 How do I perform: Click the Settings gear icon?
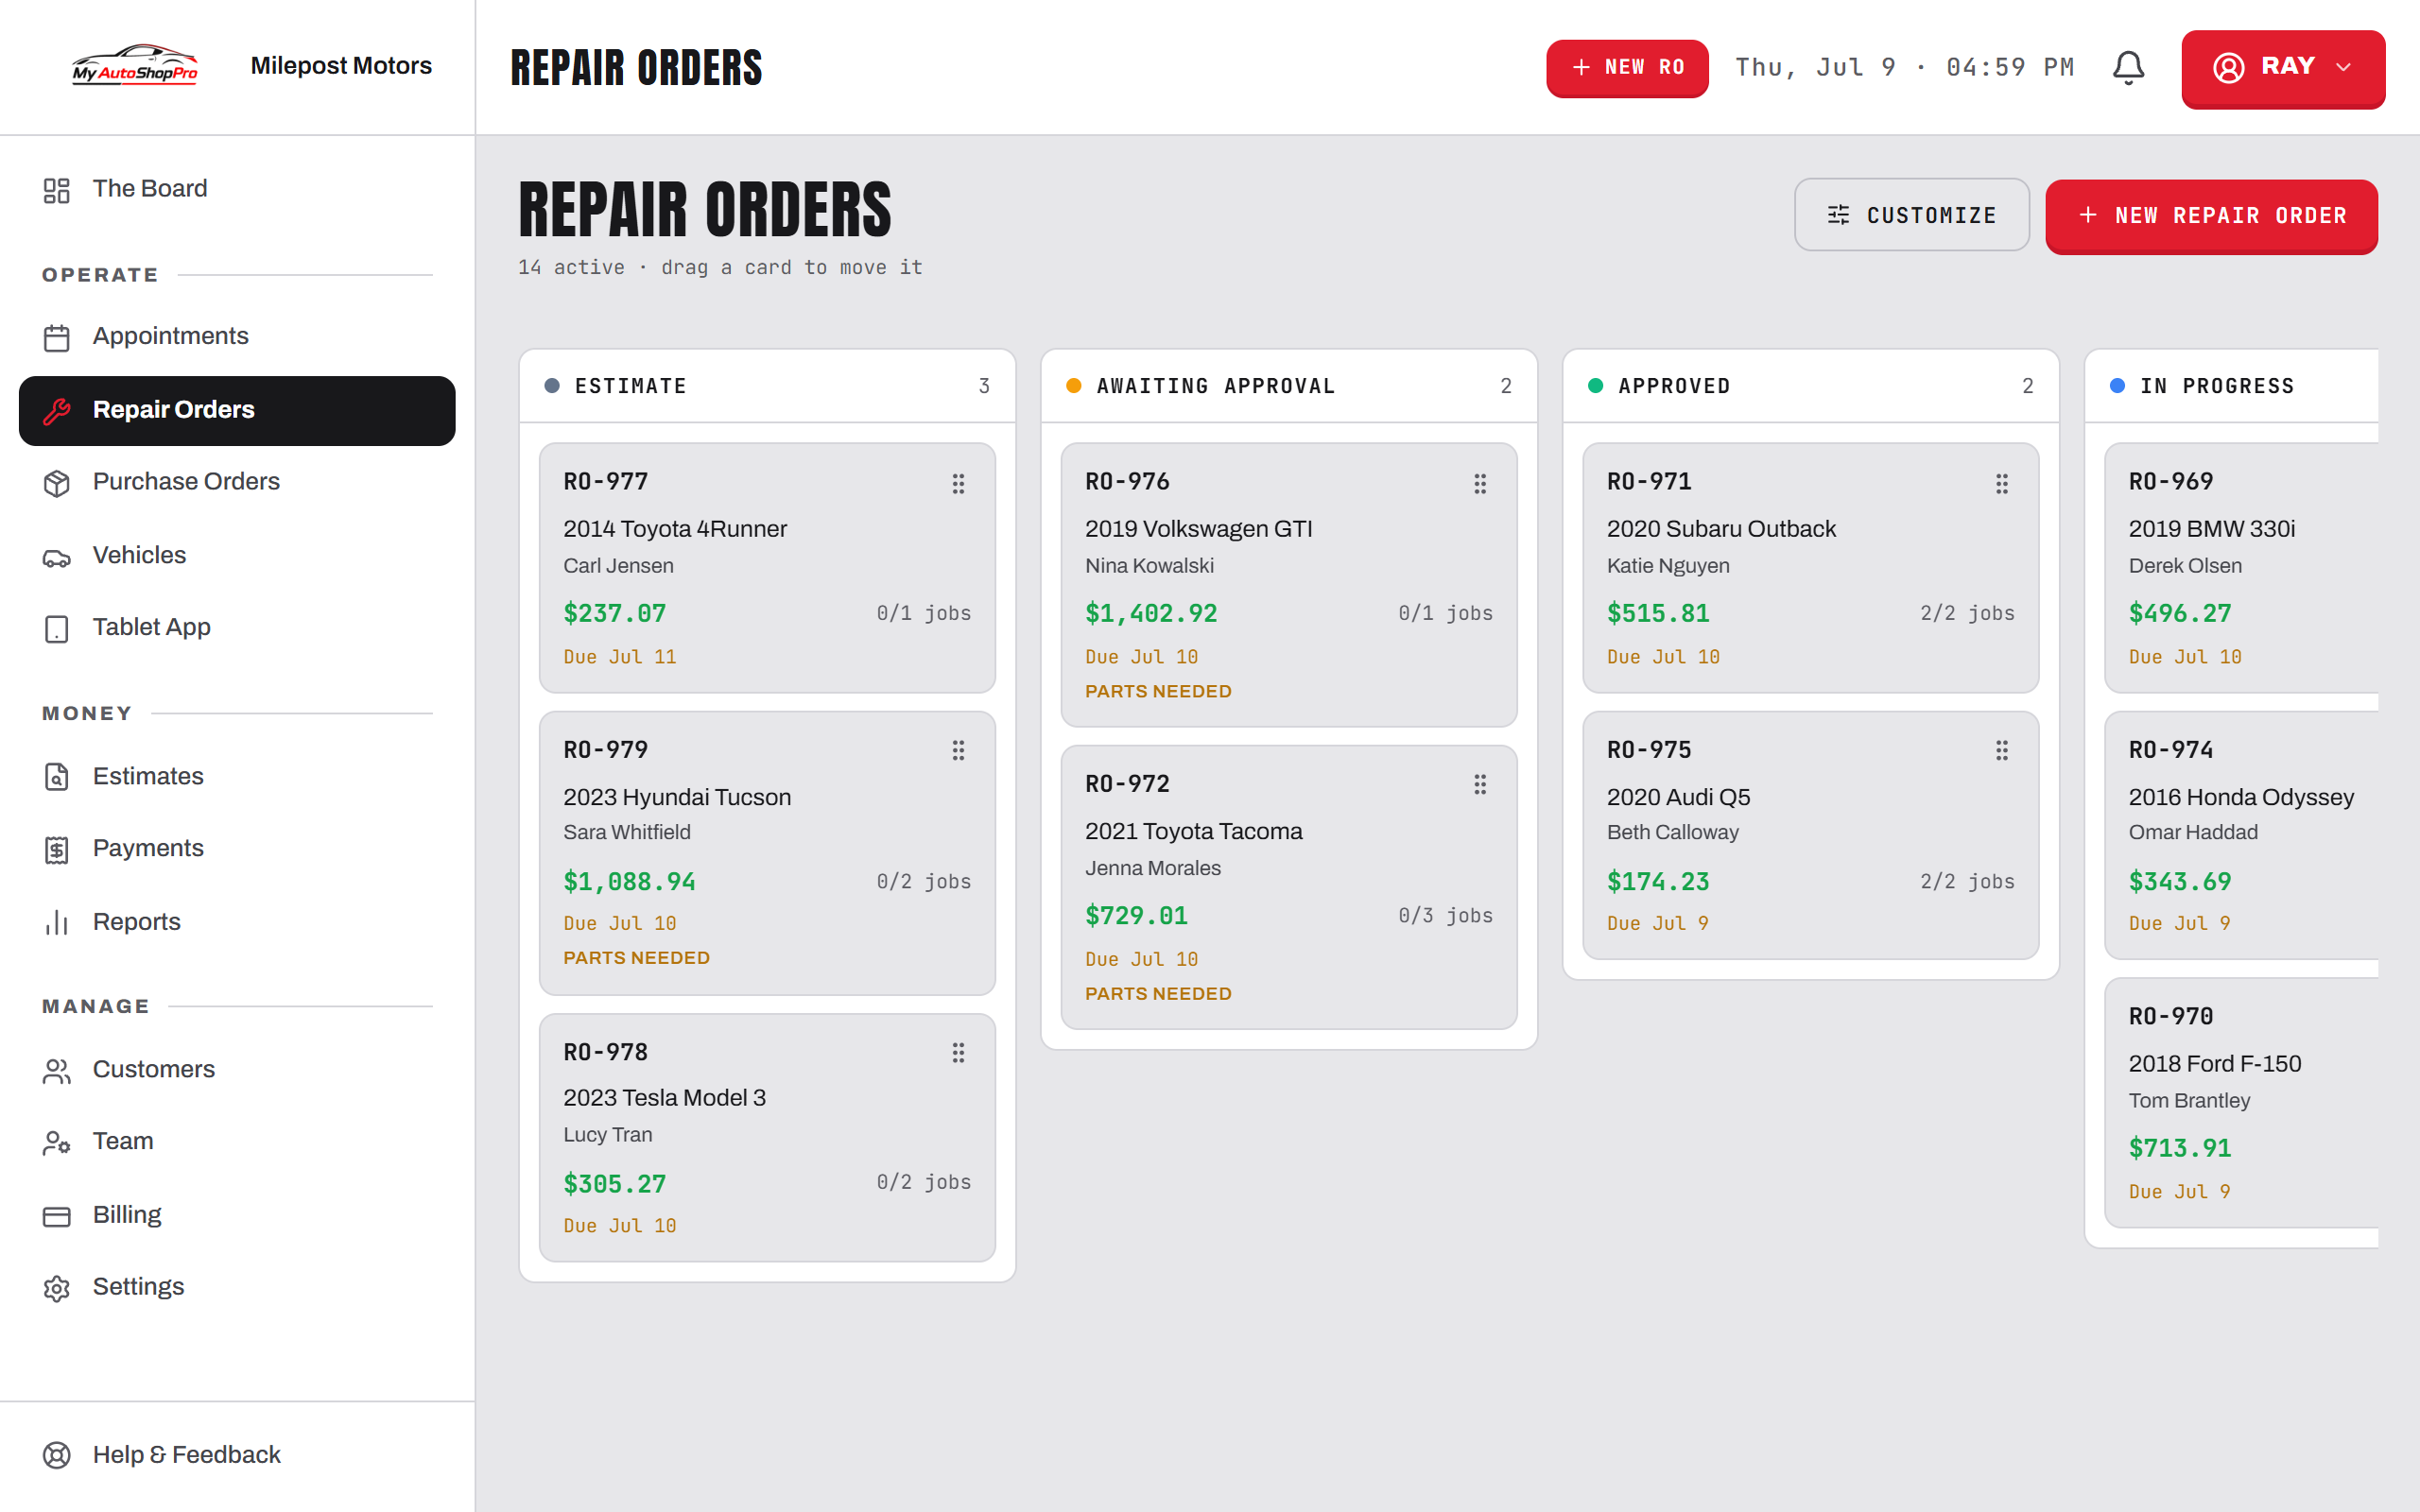pos(57,1288)
